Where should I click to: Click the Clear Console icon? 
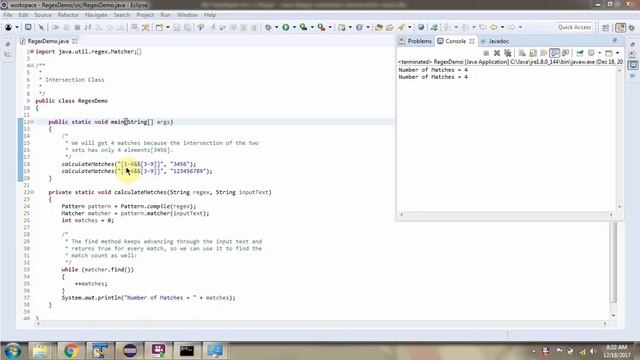click(x=522, y=53)
